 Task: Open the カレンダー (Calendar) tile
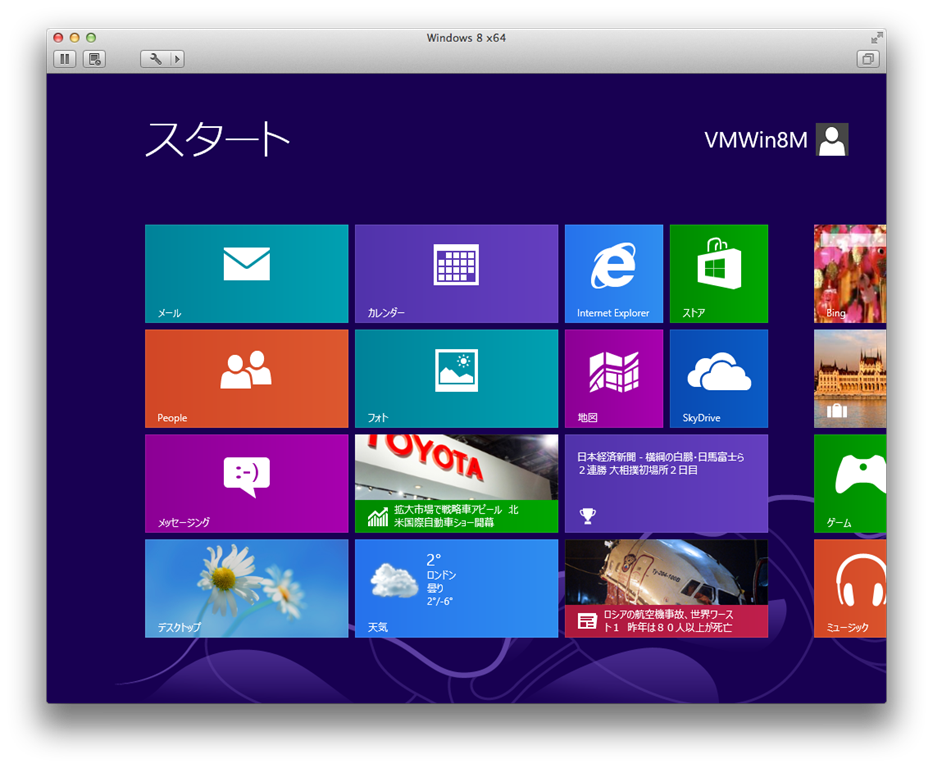456,274
